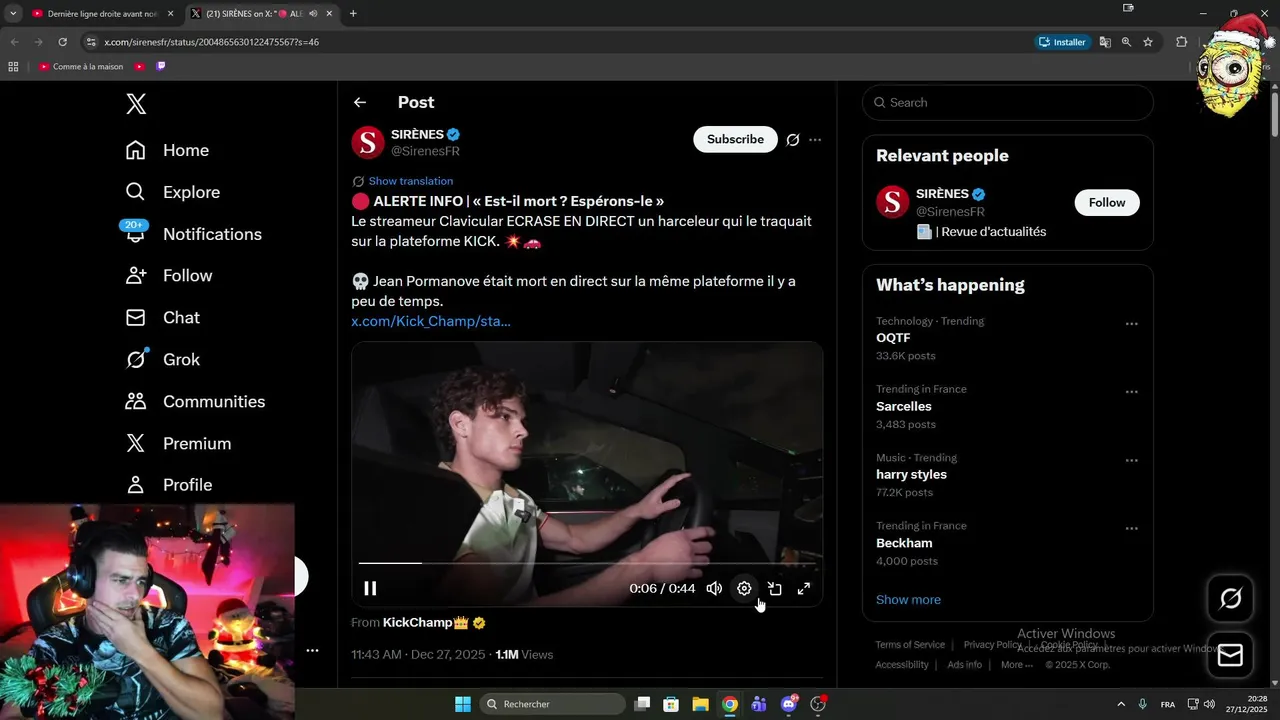The image size is (1280, 720).
Task: Mute the video with the volume icon
Action: 714,588
